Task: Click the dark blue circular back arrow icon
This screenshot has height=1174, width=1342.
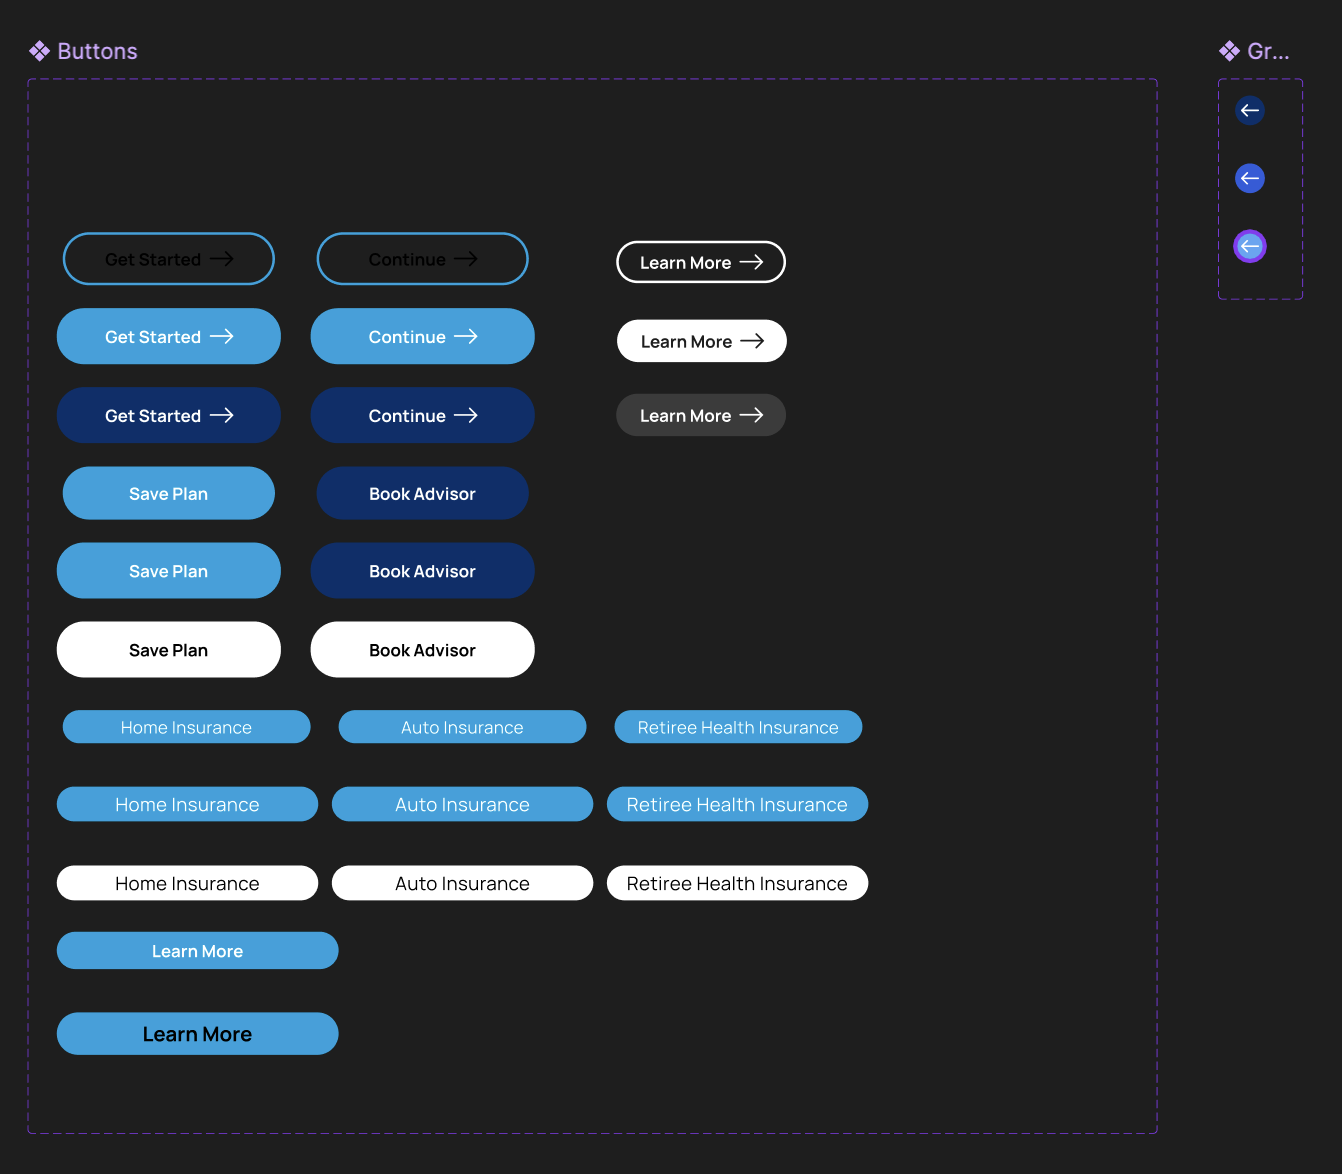Action: [1248, 110]
